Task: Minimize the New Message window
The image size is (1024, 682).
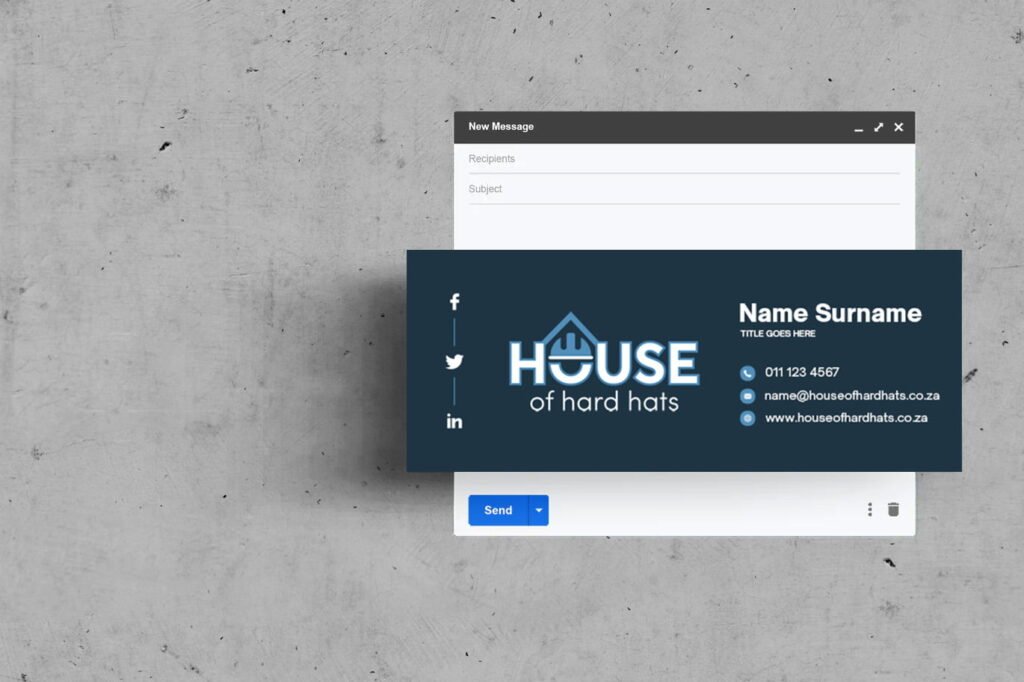Action: click(858, 128)
